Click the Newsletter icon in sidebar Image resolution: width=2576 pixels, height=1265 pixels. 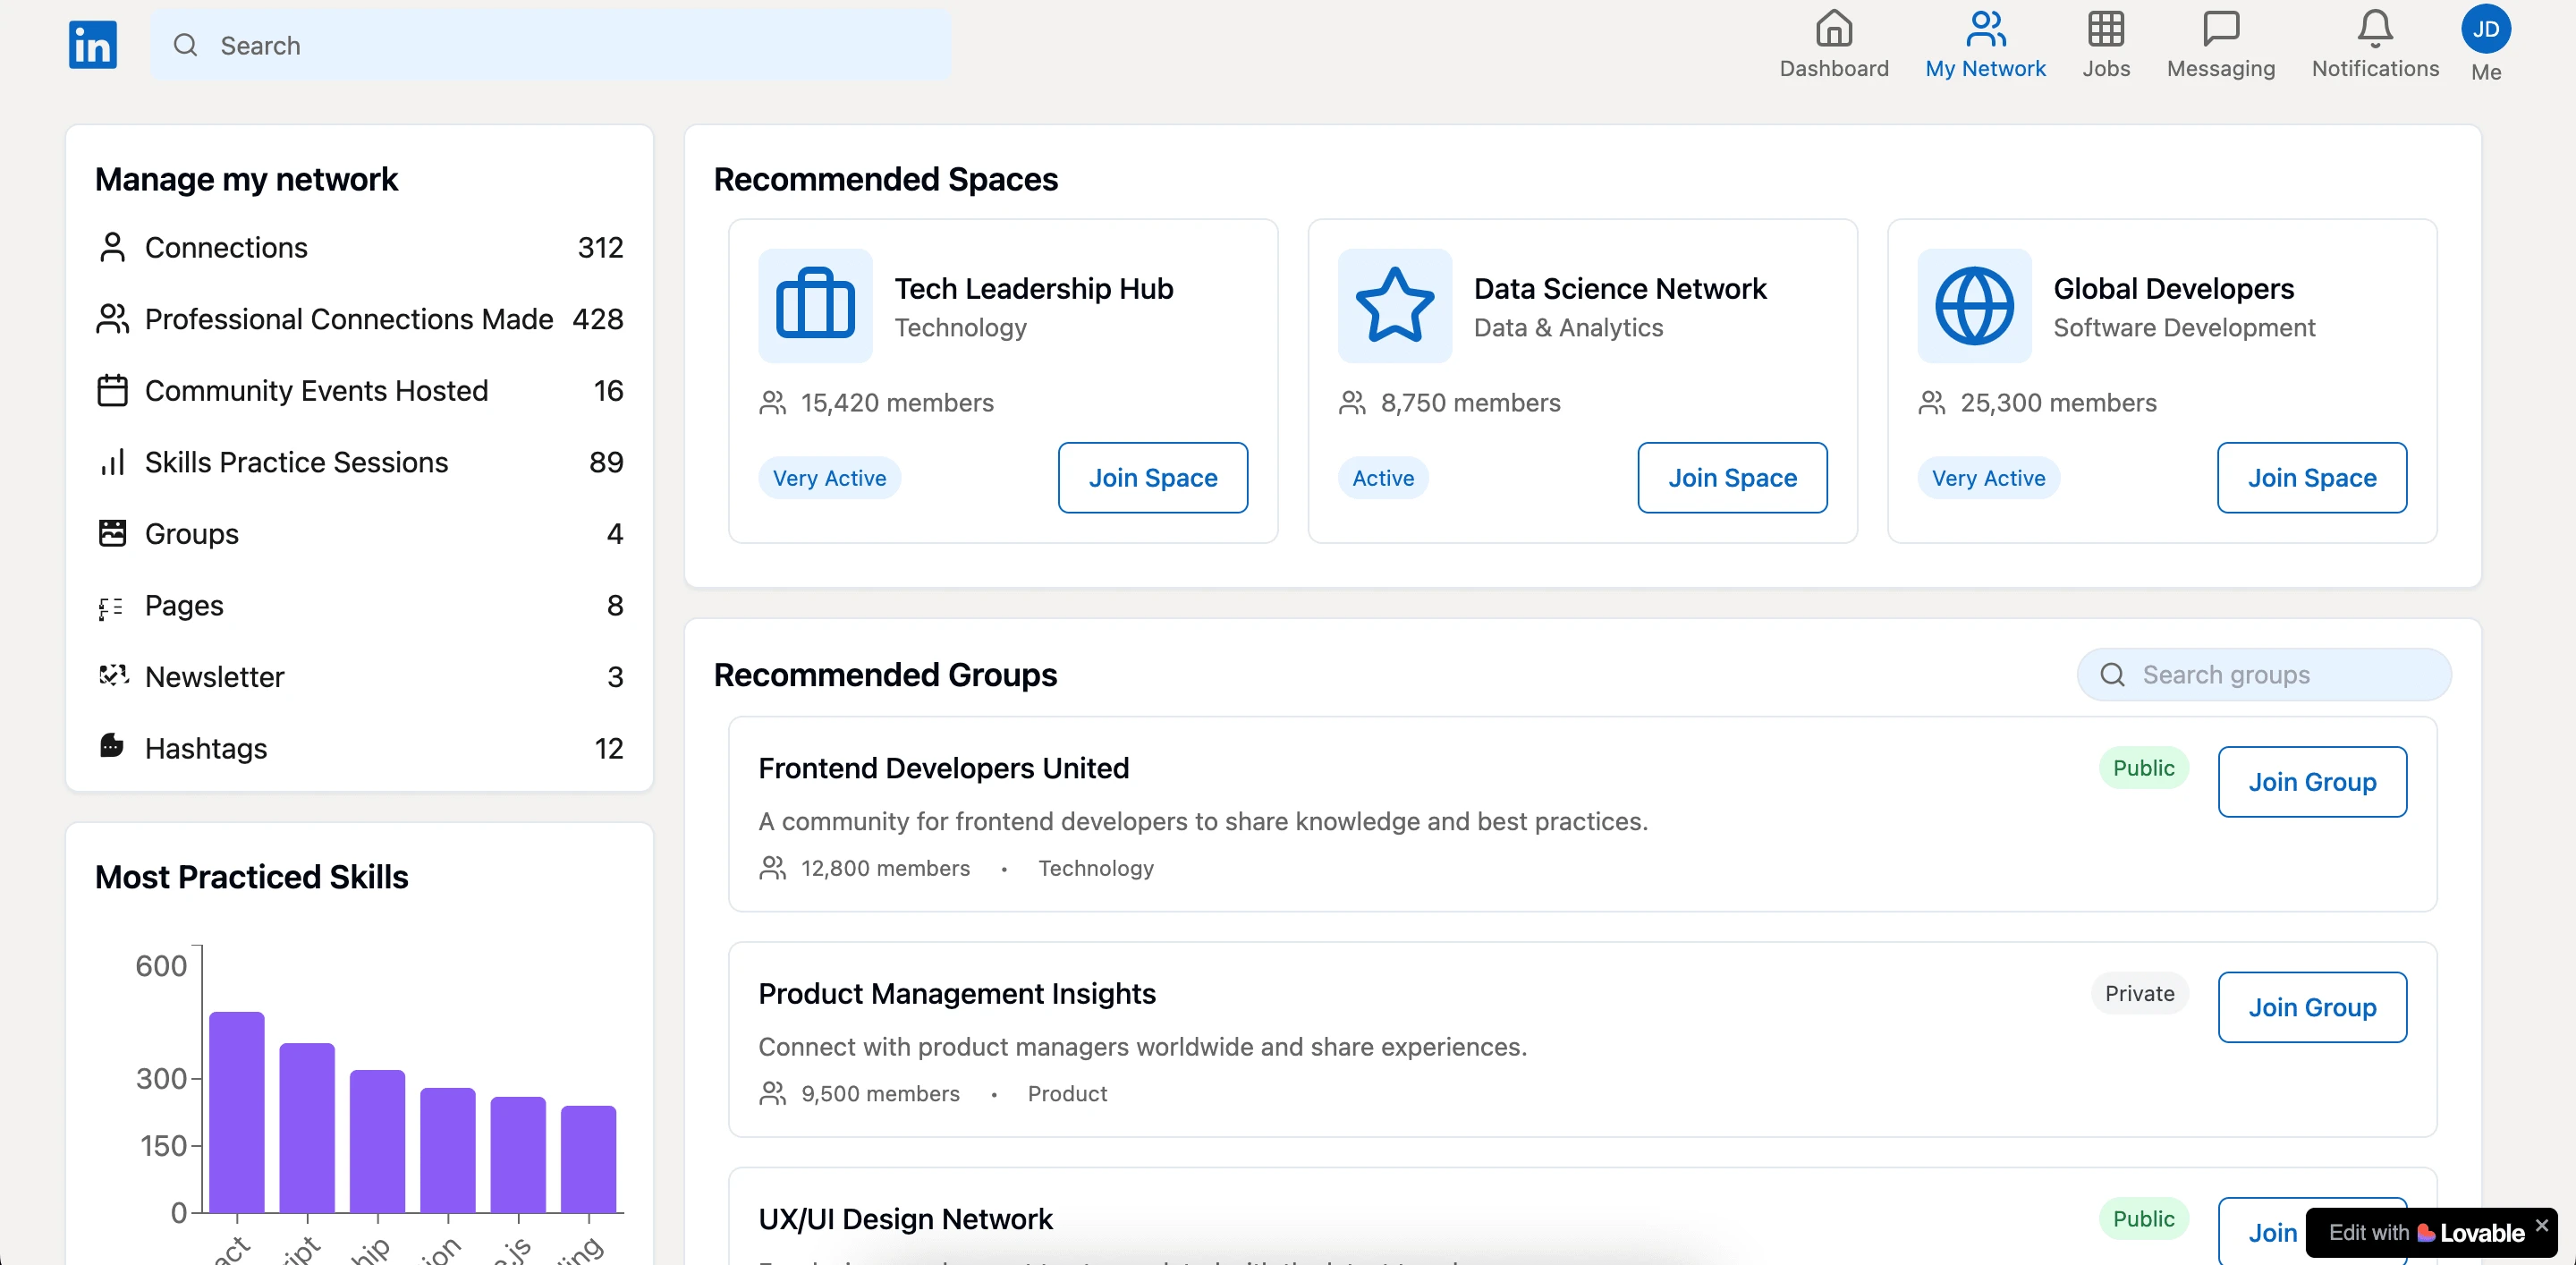(113, 675)
